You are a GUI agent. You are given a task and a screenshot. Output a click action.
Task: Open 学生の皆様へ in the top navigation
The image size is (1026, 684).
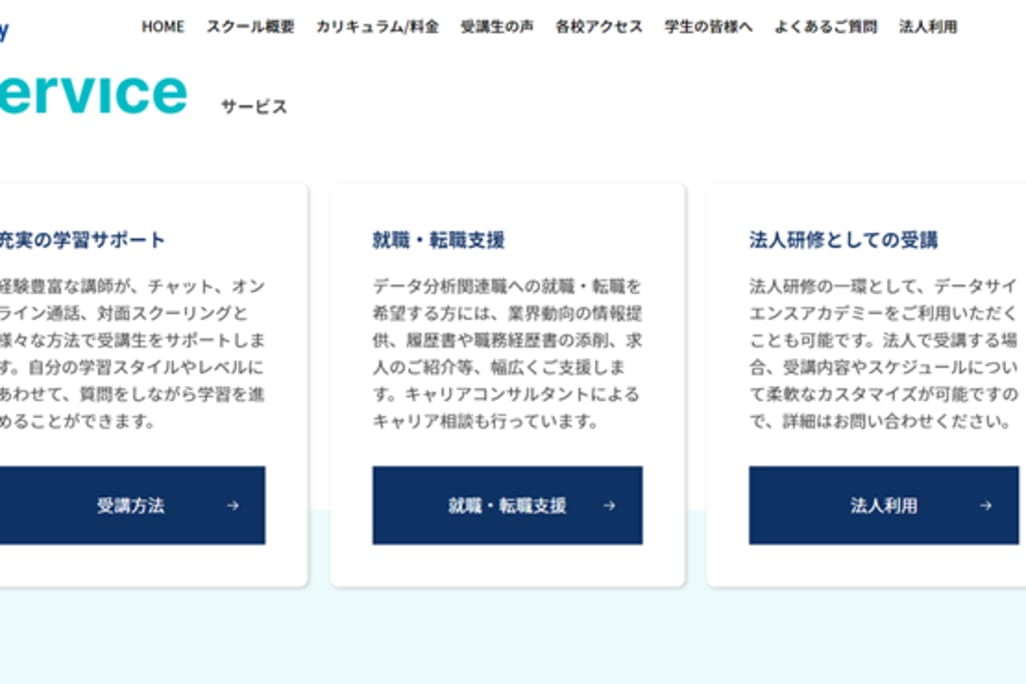(708, 27)
